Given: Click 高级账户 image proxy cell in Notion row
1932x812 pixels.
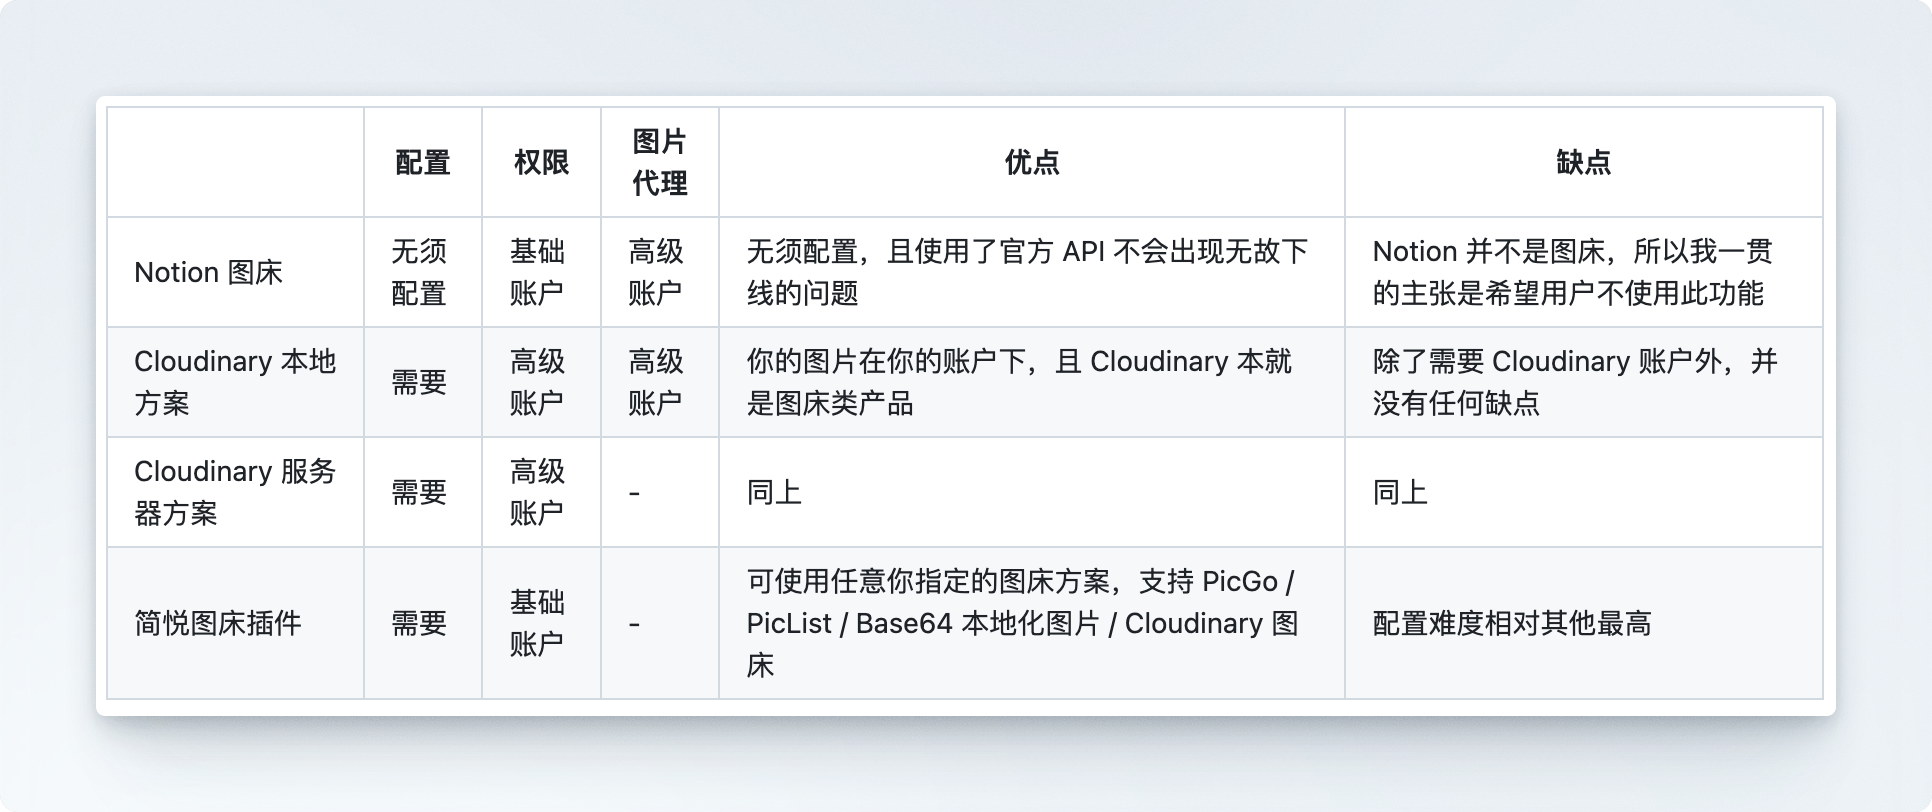Looking at the screenshot, I should coord(656,272).
